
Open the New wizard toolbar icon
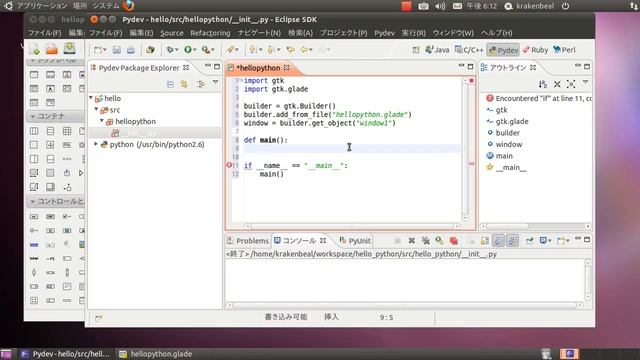[98, 50]
